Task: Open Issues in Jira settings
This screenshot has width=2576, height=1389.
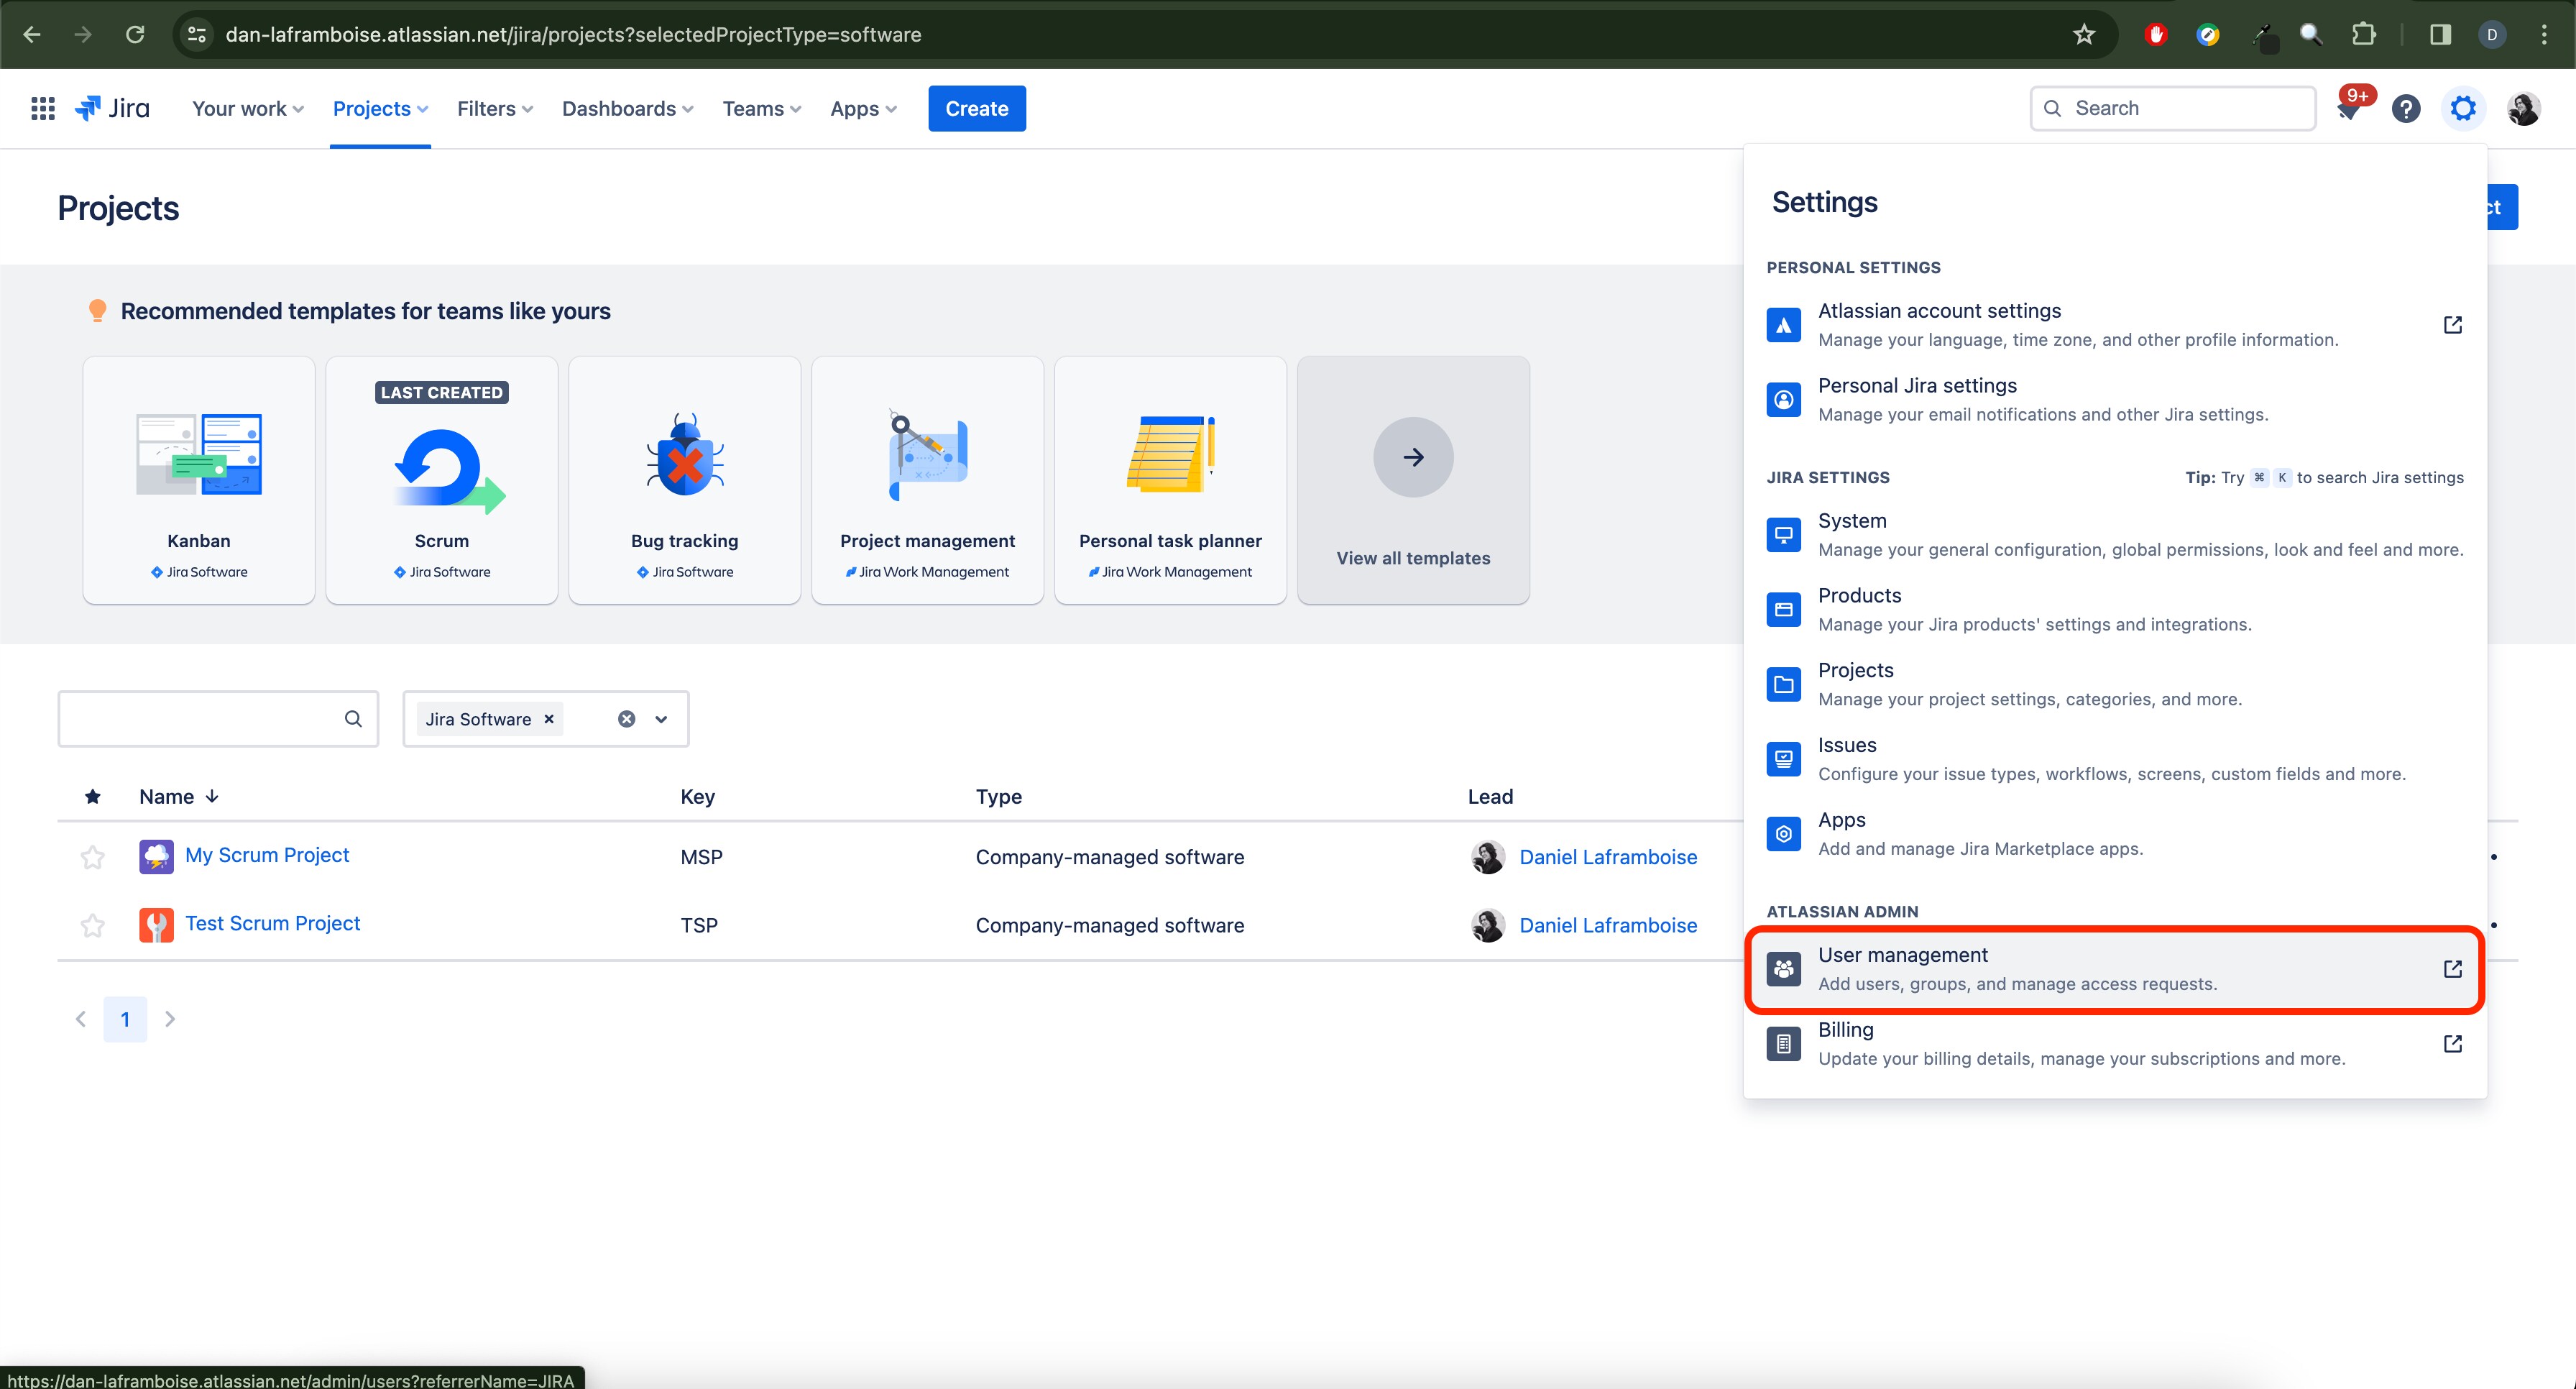Action: (x=2115, y=759)
